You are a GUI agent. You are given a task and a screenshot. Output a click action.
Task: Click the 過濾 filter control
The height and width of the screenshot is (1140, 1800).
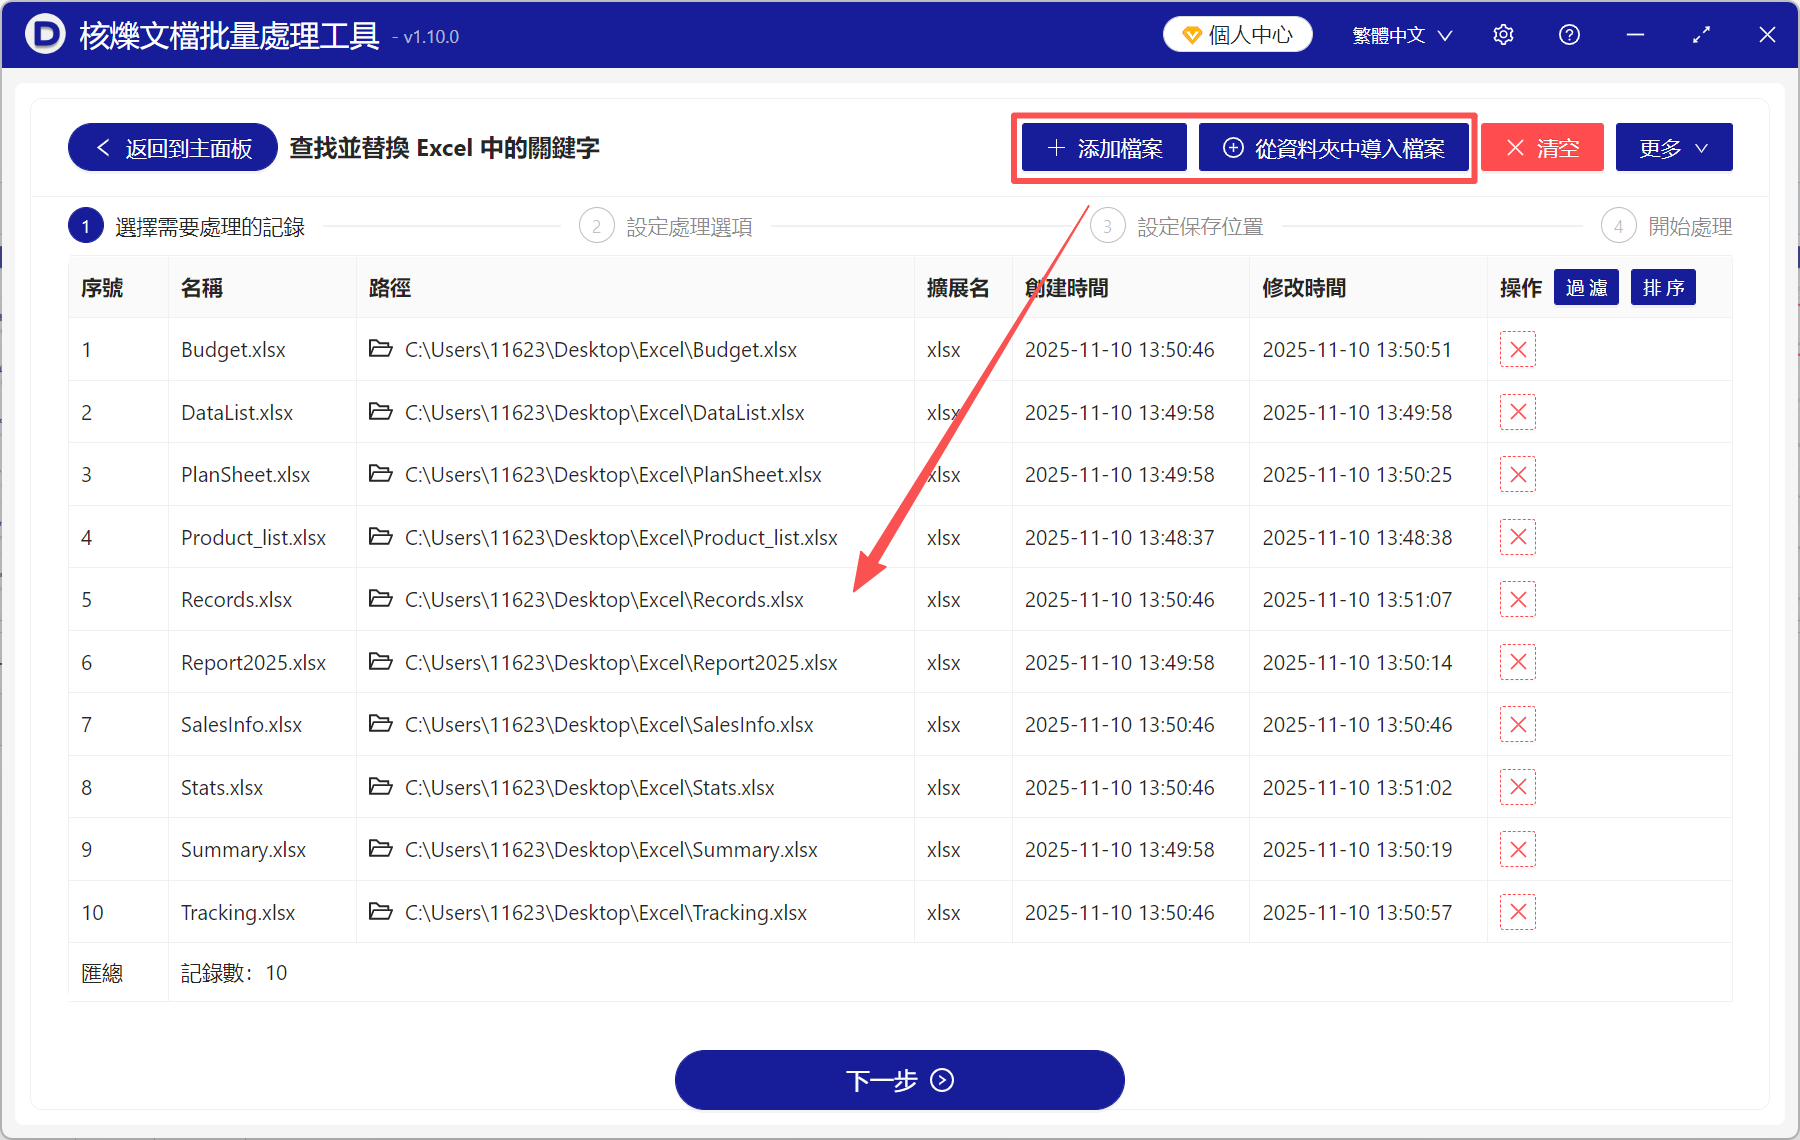click(x=1586, y=287)
